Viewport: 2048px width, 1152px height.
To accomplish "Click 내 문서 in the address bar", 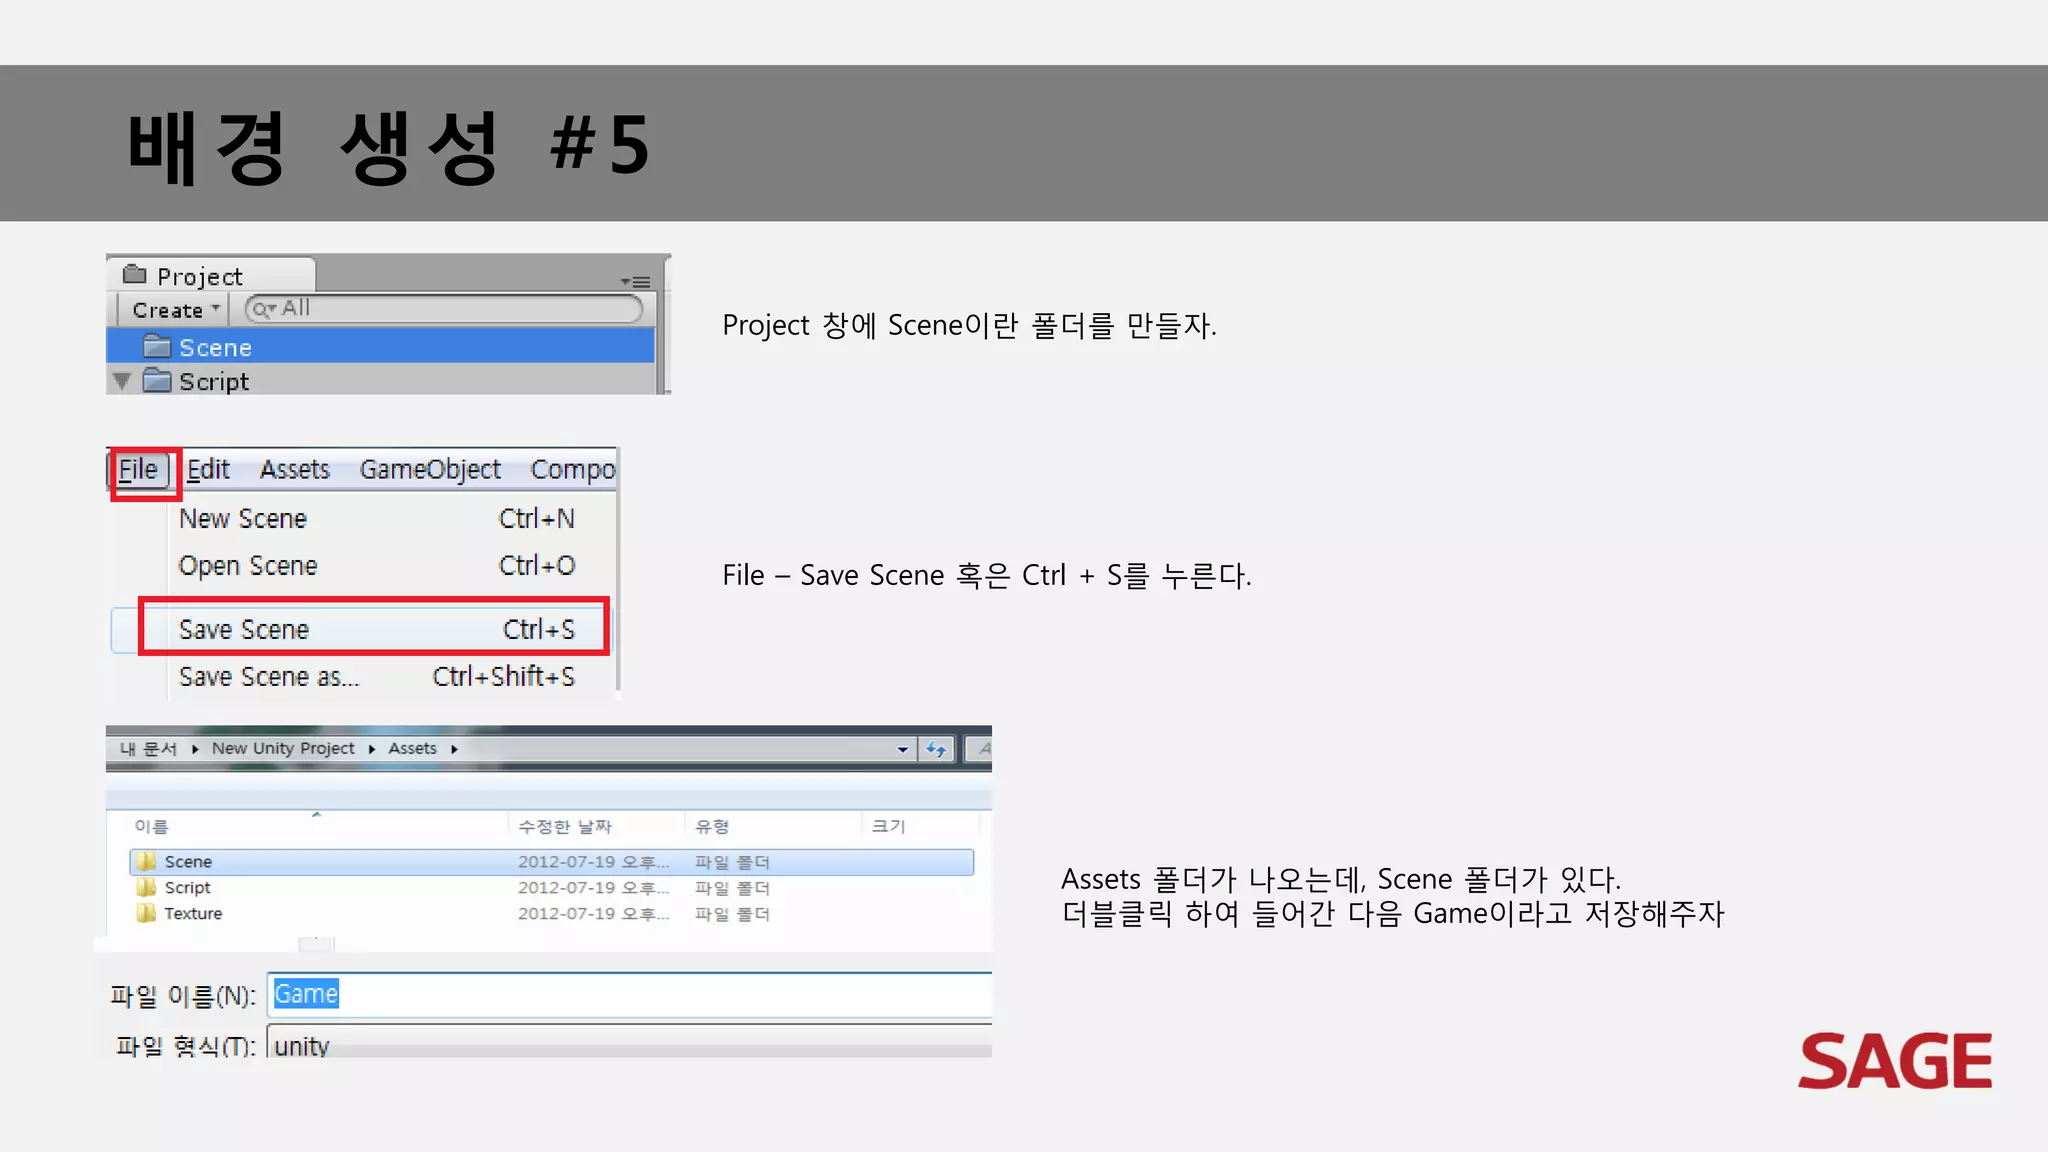I will (x=148, y=748).
